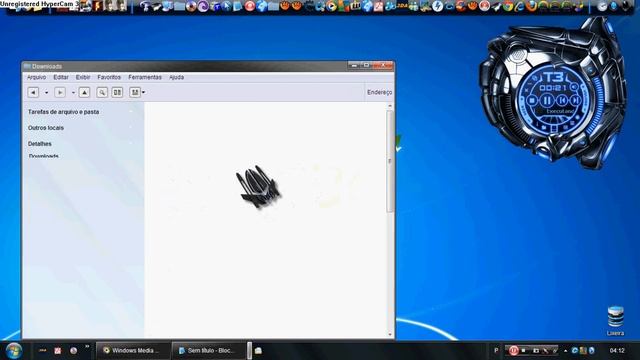Click the round quick launch taskbar icon
The width and height of the screenshot is (640, 360).
pyautogui.click(x=73, y=351)
